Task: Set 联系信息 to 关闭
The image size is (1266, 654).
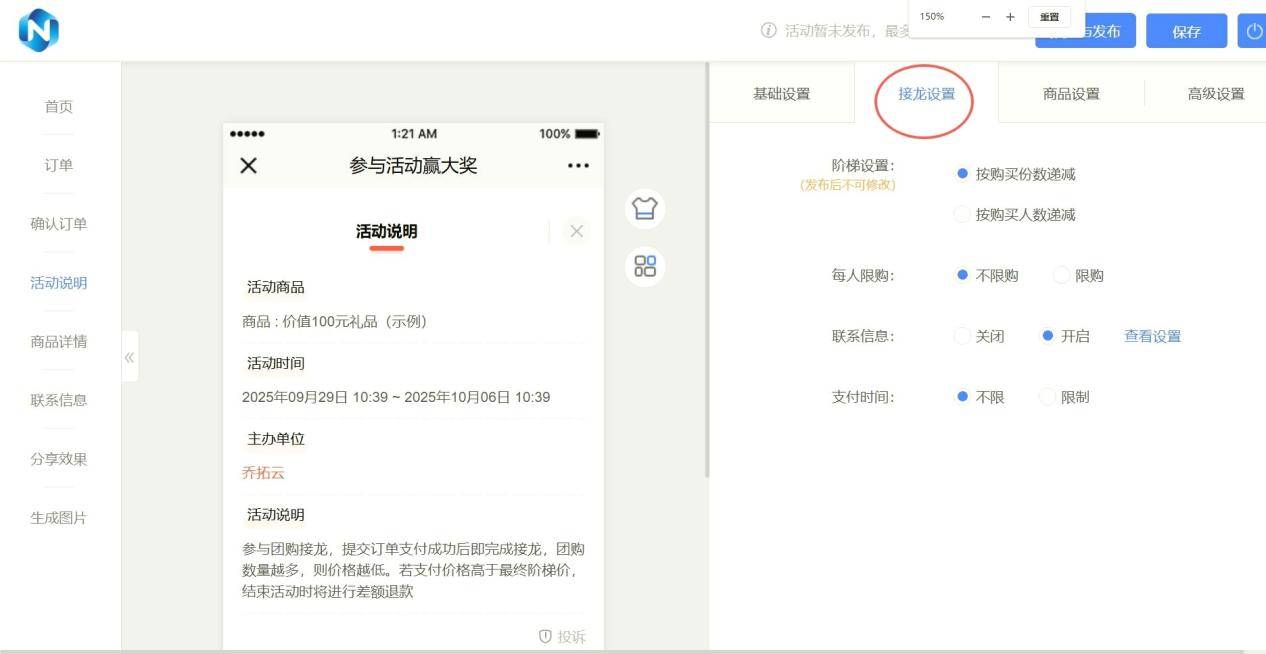Action: coord(962,336)
